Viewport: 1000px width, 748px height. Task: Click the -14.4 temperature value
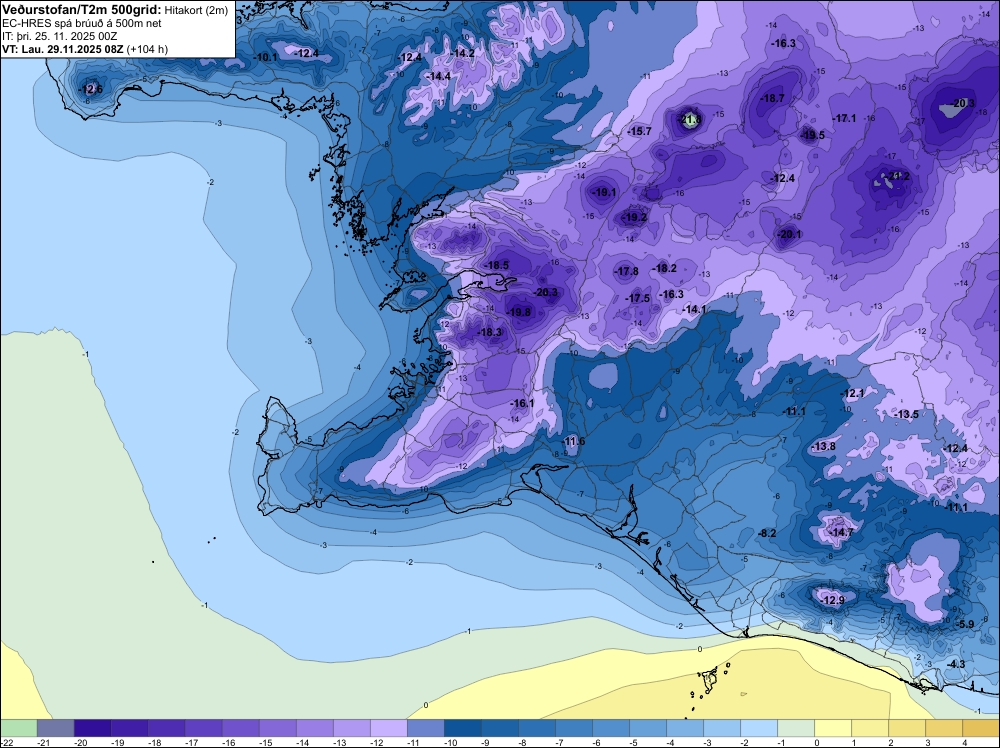pos(438,76)
